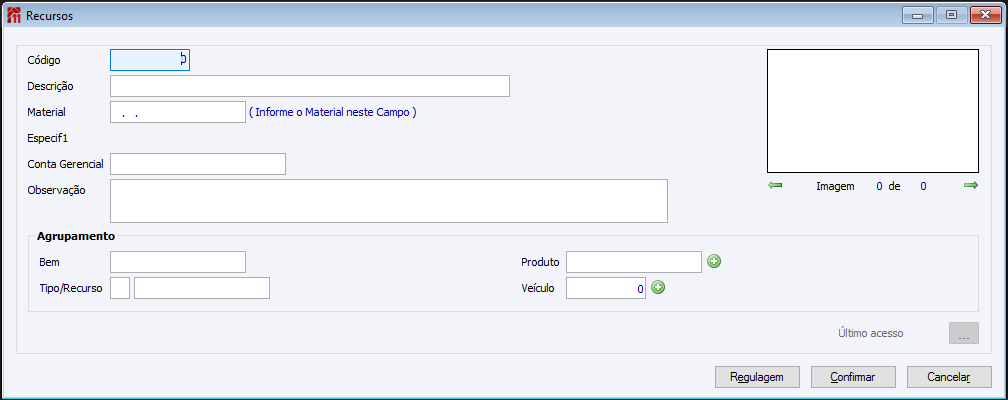Click inside the Observação text area
This screenshot has height=400, width=1008.
click(x=388, y=201)
